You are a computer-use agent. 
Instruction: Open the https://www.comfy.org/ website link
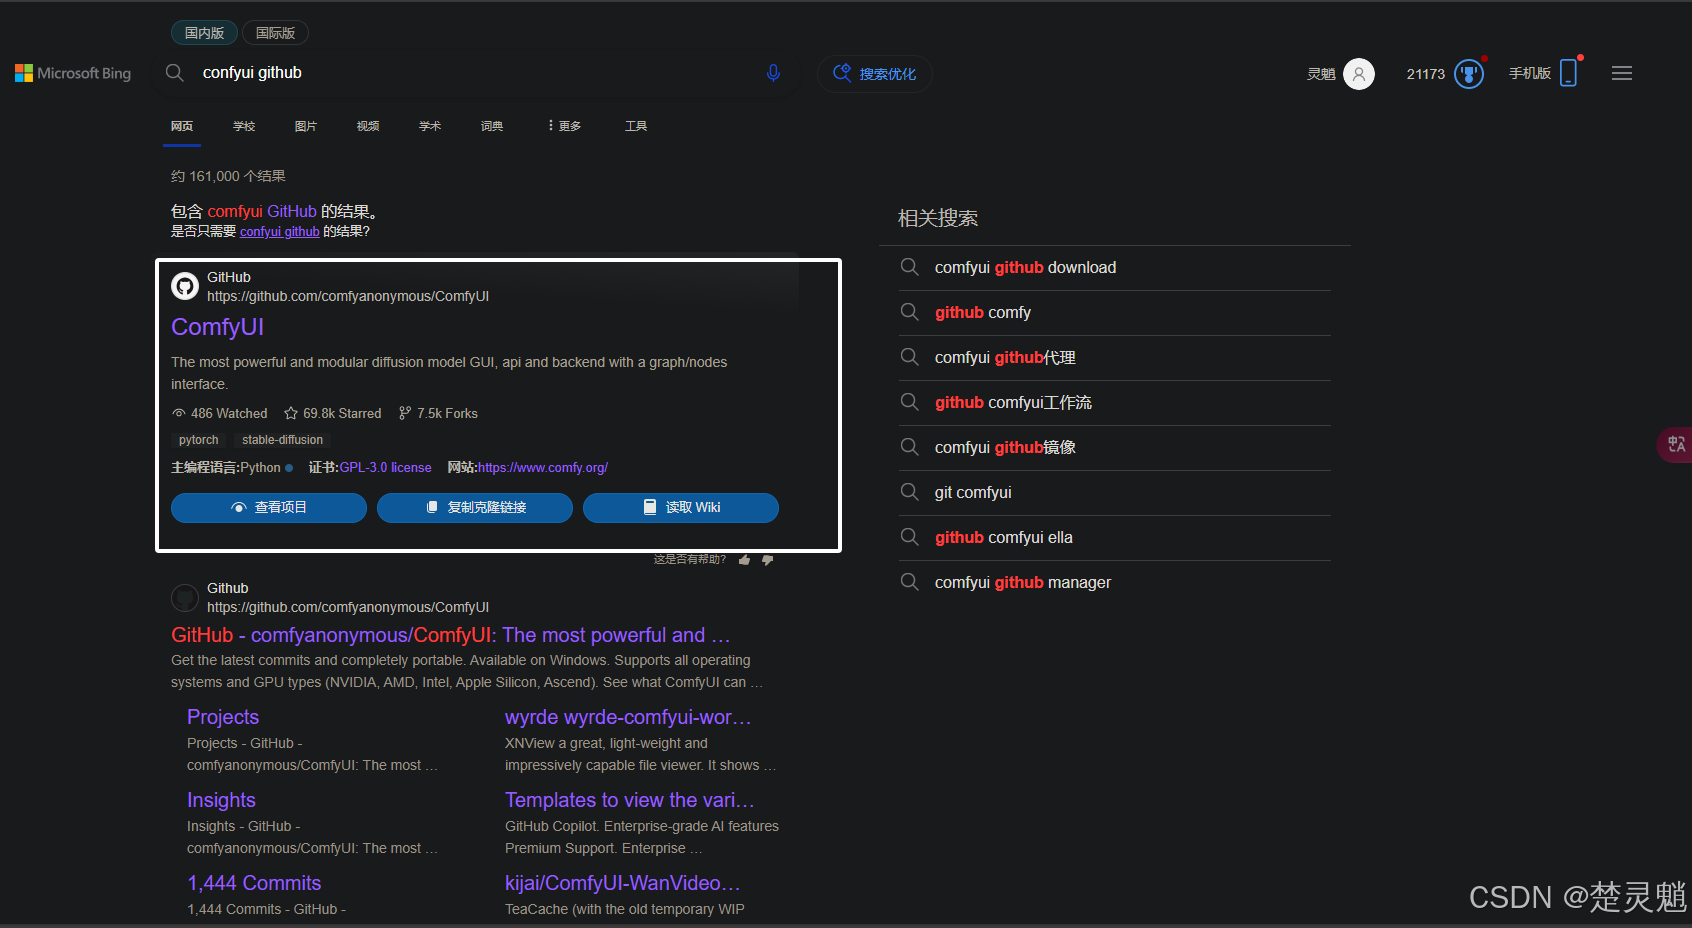[x=543, y=468]
